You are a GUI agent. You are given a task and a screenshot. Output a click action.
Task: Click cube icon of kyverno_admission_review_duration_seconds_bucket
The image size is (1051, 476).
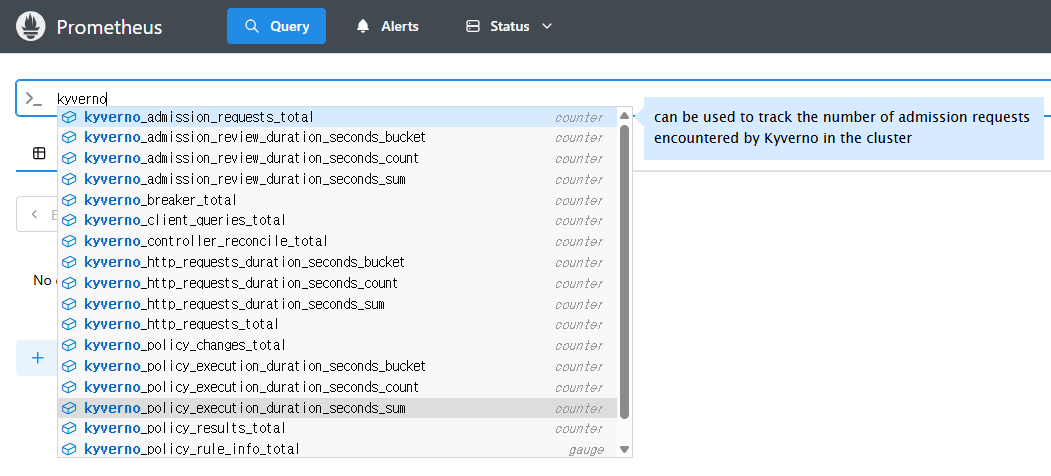coord(69,137)
